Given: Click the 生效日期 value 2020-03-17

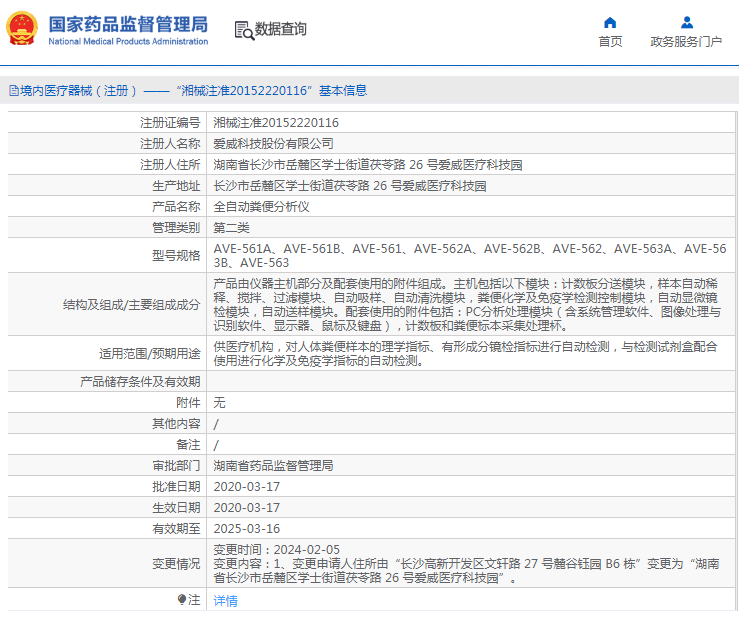Looking at the screenshot, I should point(246,508).
